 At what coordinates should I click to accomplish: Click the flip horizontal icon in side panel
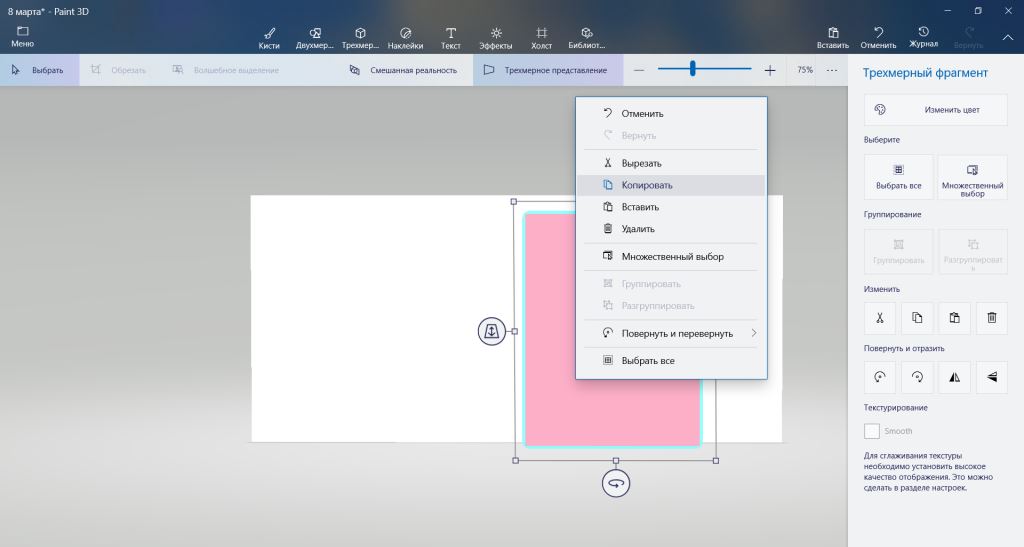[x=954, y=377]
